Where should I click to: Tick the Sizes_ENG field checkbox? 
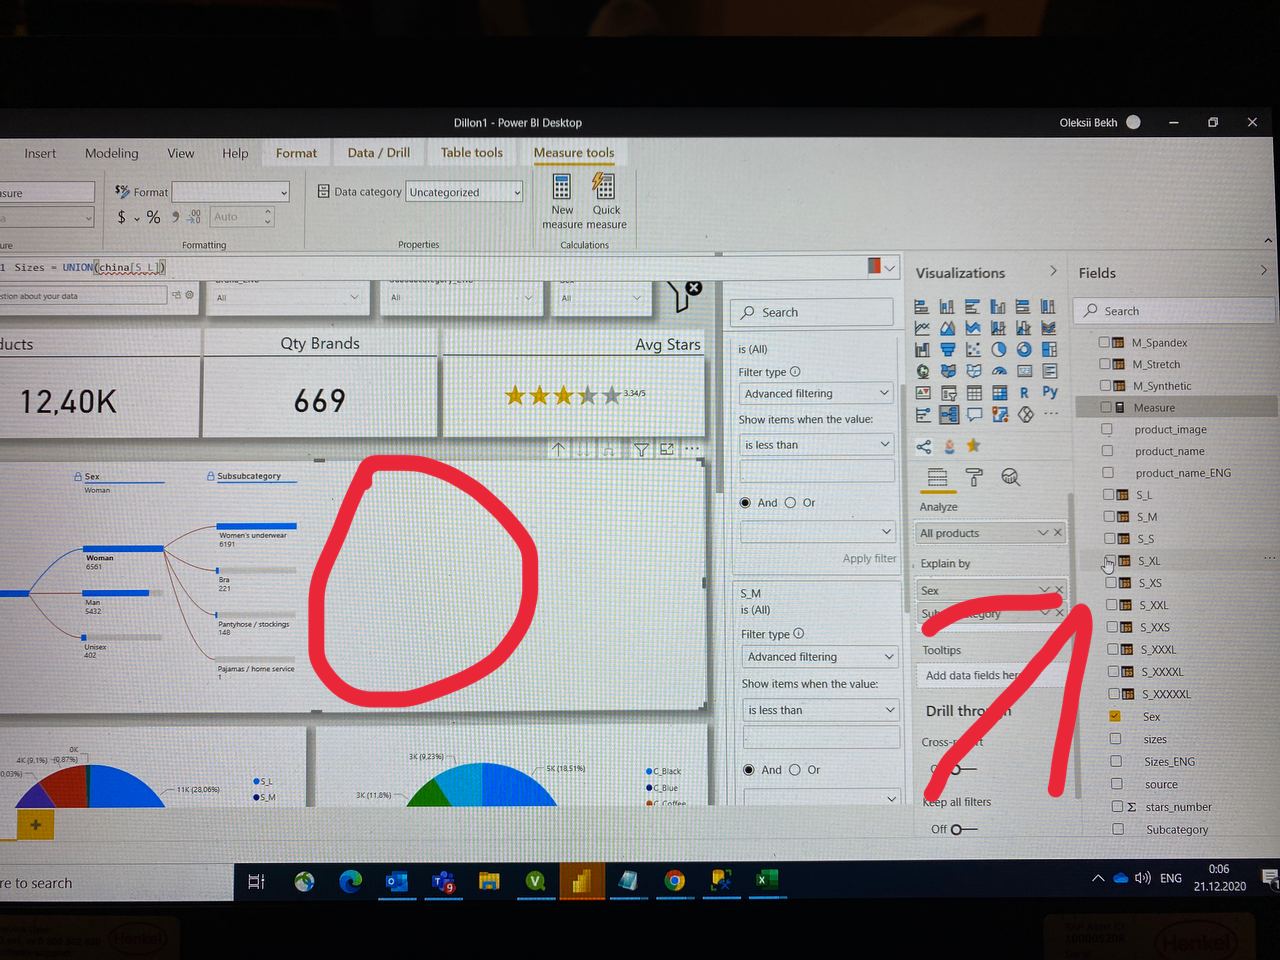(1116, 761)
